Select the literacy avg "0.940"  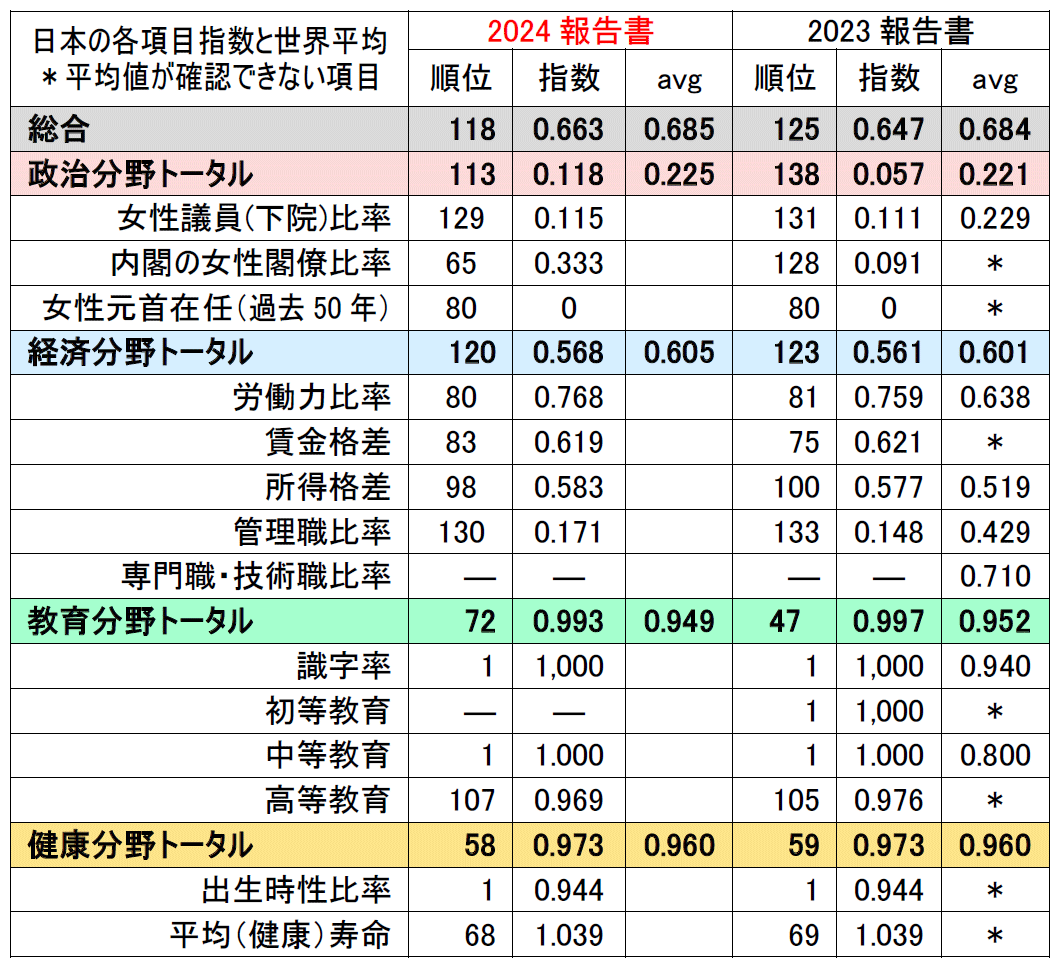(x=995, y=666)
